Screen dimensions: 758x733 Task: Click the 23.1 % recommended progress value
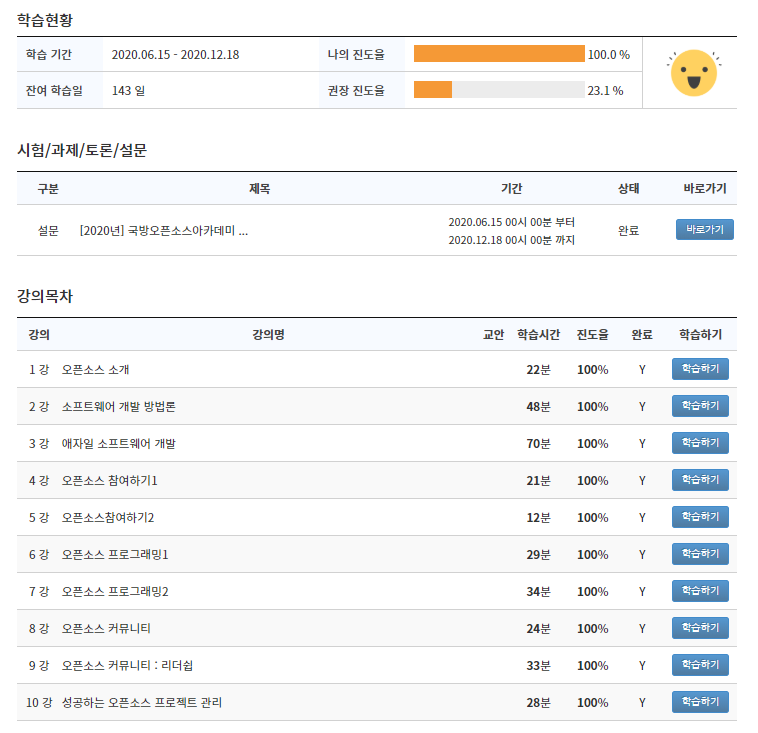(x=605, y=91)
